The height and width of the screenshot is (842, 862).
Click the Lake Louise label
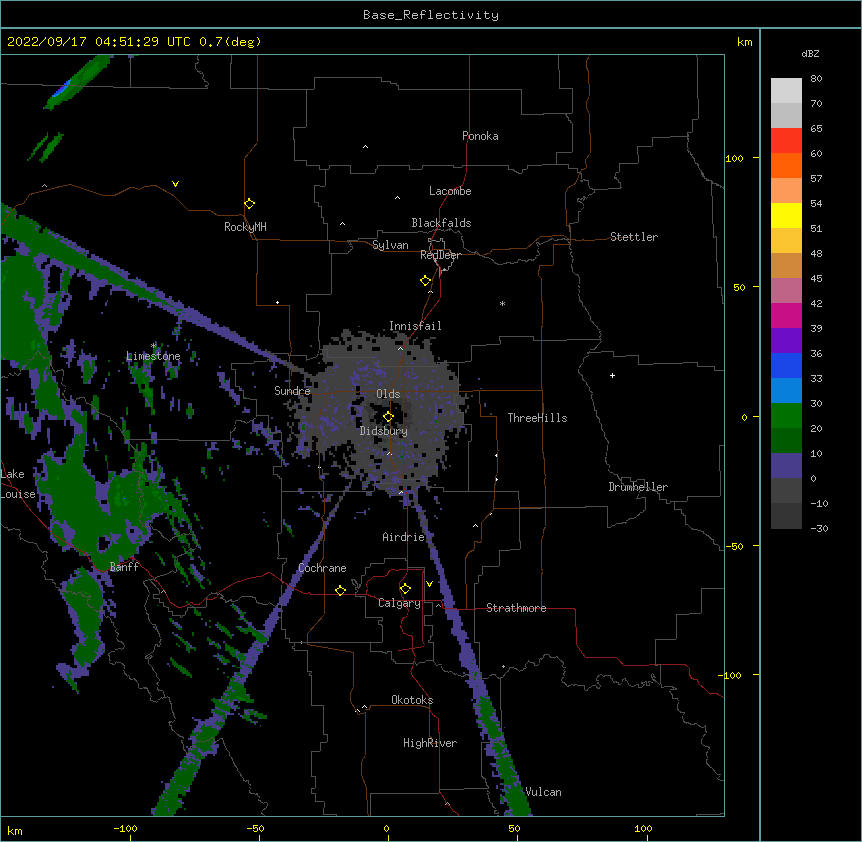(18, 484)
